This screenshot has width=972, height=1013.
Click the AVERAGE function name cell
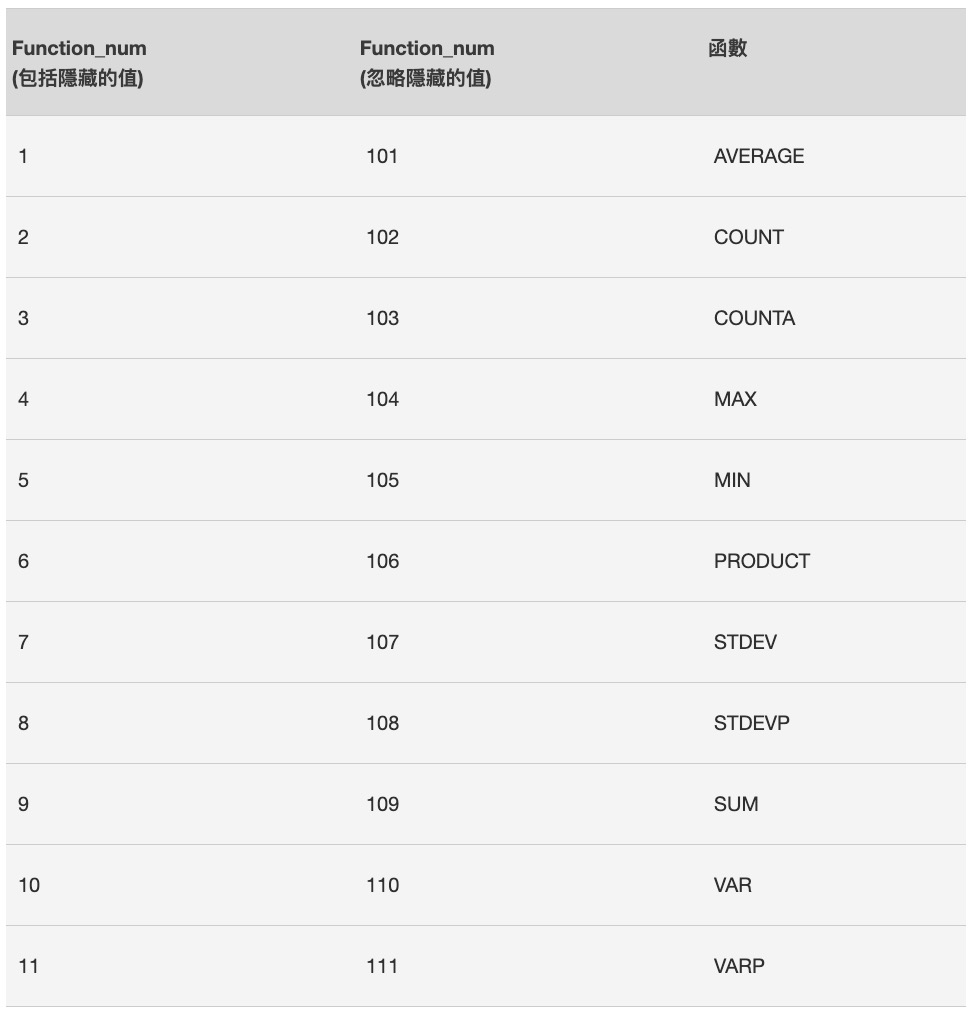[758, 156]
